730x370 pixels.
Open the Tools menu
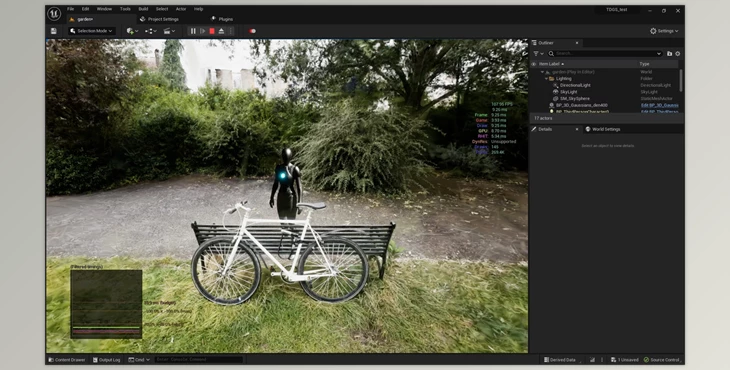125,9
